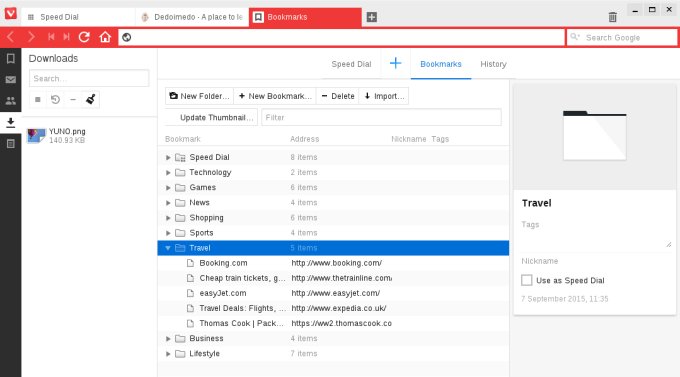680x377 pixels.
Task: Click the Import button
Action: tap(384, 96)
